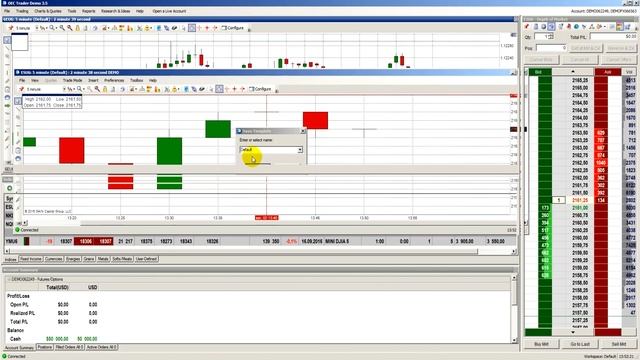640x360 pixels.
Task: Select pointer tool in top chart side toolbar
Action: pyautogui.click(x=7, y=40)
